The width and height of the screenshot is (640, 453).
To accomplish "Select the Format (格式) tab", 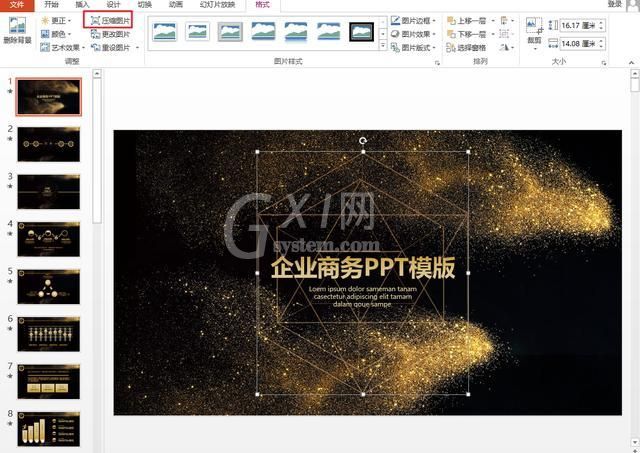I will click(x=262, y=4).
